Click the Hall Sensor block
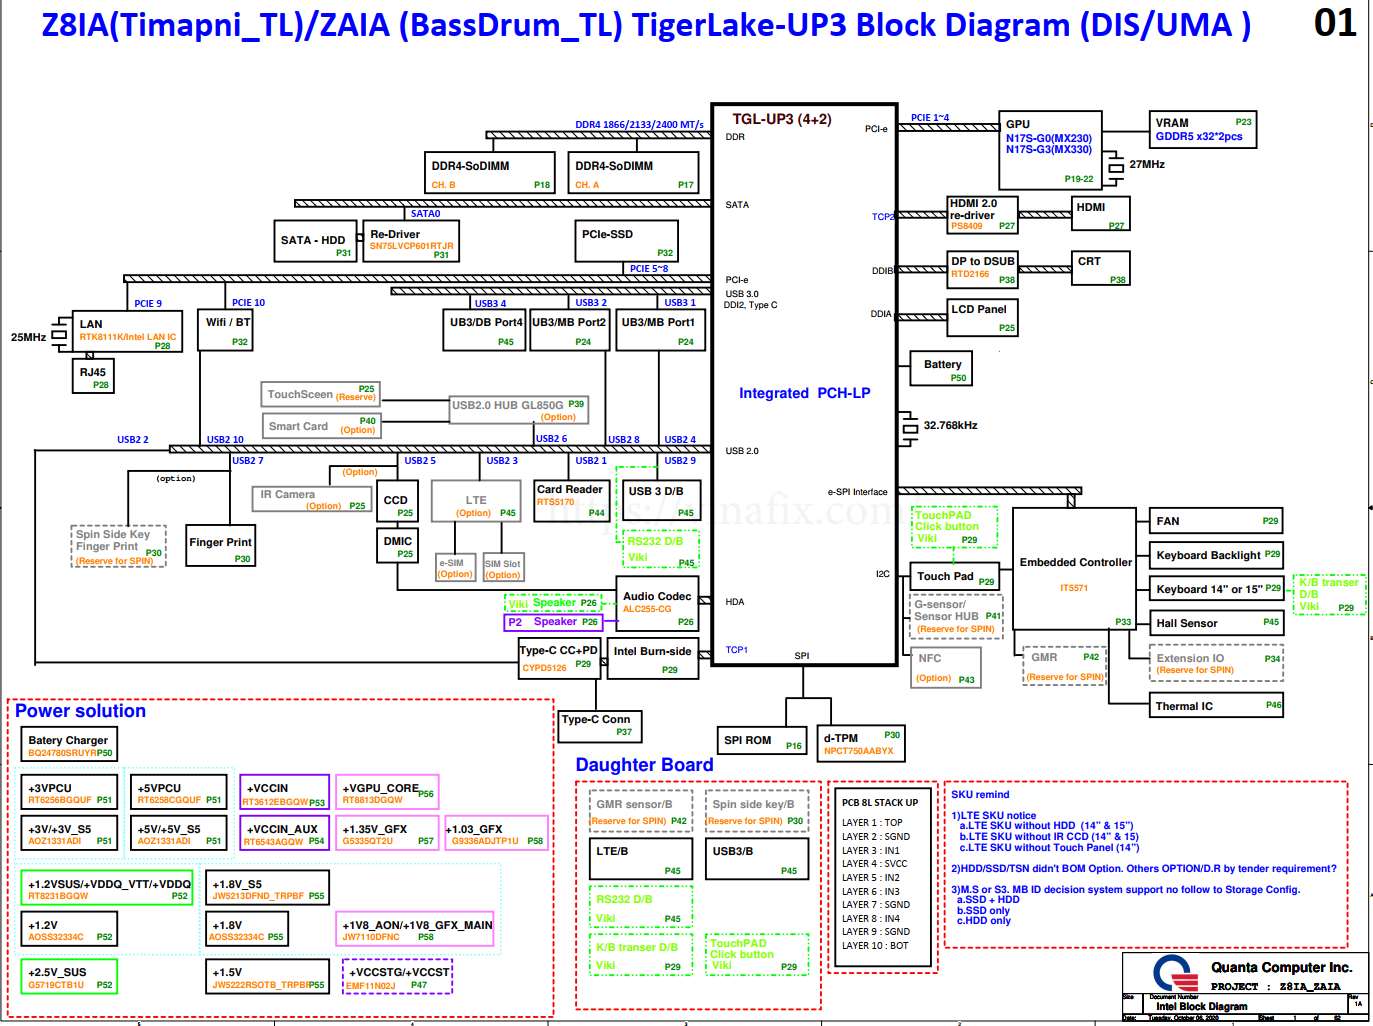Viewport: 1373px width, 1026px height. (1217, 623)
